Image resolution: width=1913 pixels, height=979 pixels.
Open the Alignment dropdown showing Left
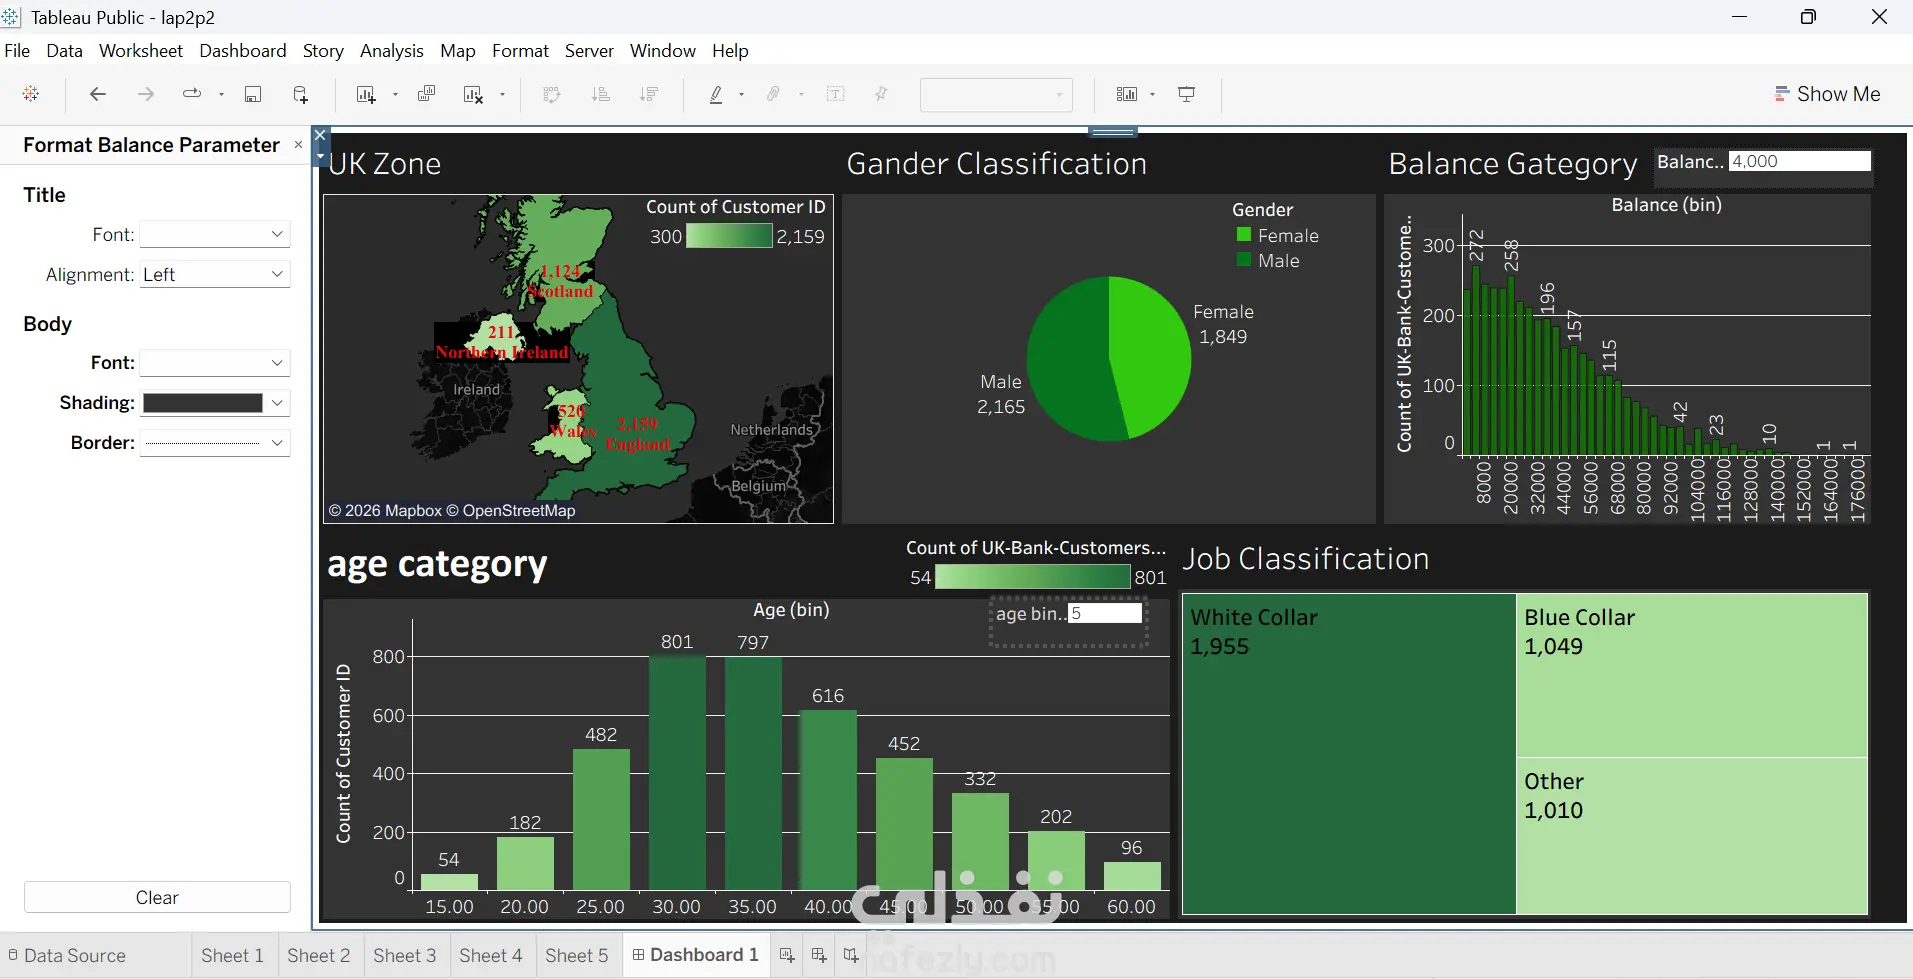tap(214, 274)
